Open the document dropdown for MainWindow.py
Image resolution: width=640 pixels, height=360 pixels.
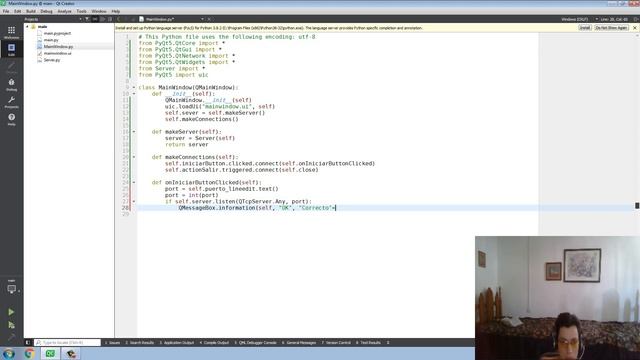(x=202, y=19)
